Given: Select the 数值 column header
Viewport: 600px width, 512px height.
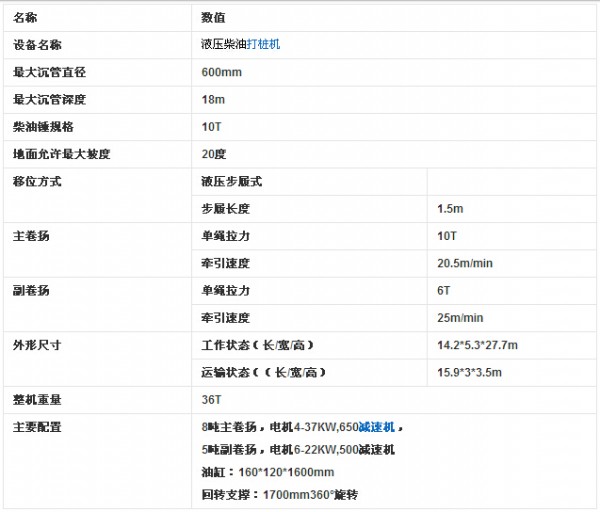Looking at the screenshot, I should [212, 18].
